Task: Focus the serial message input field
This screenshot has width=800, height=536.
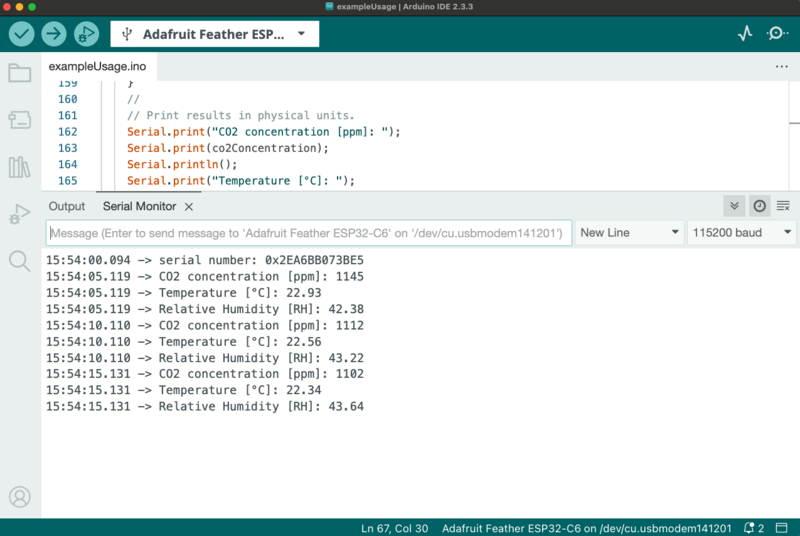Action: pos(309,233)
